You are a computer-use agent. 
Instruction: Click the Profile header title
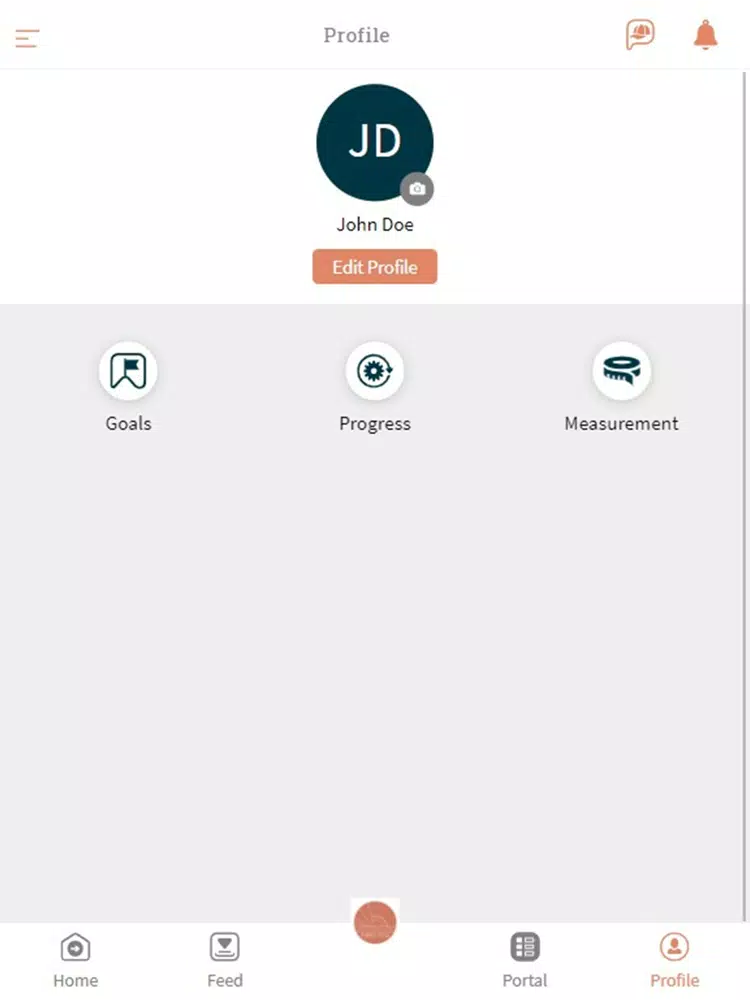(x=357, y=35)
